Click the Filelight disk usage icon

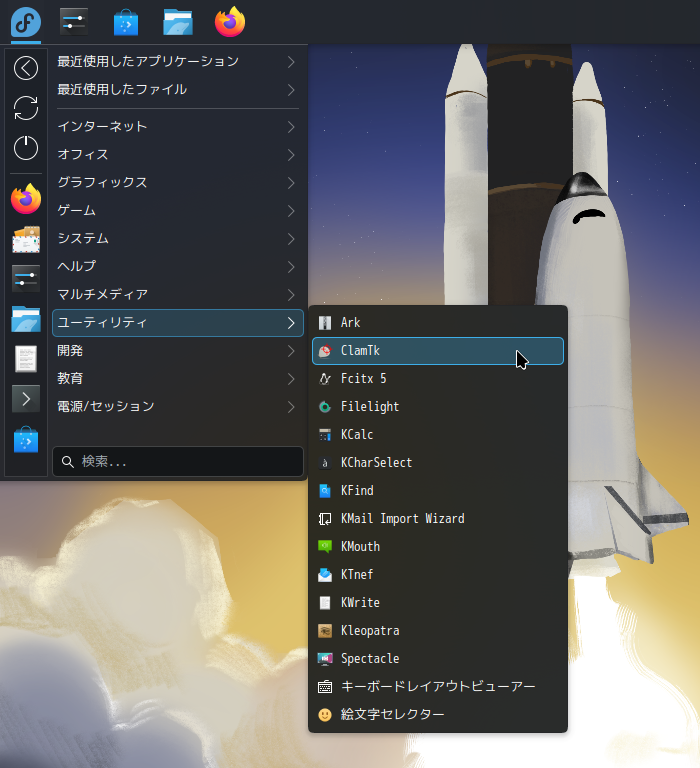pos(325,407)
